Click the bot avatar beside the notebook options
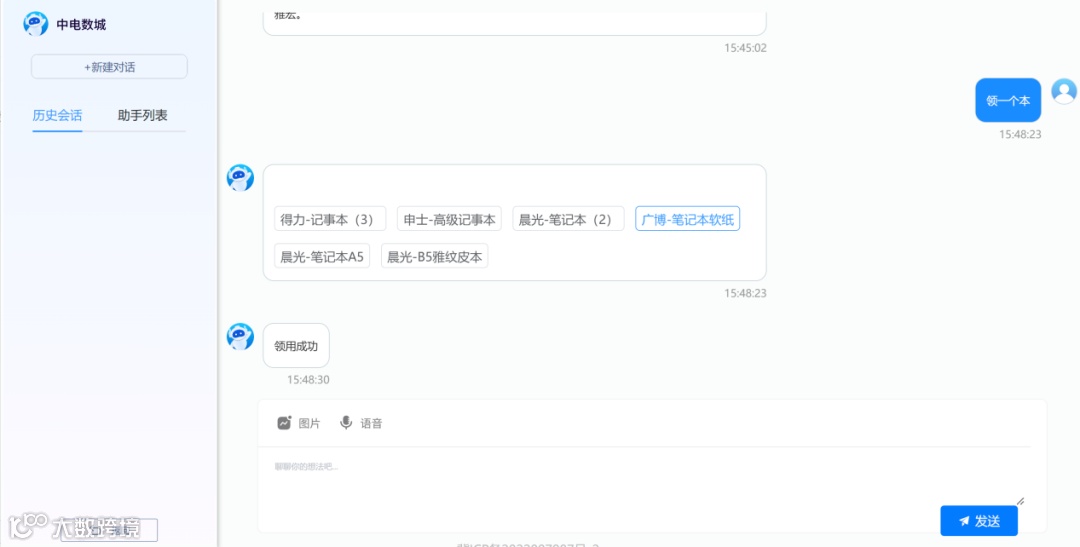1080x547 pixels. pyautogui.click(x=240, y=178)
